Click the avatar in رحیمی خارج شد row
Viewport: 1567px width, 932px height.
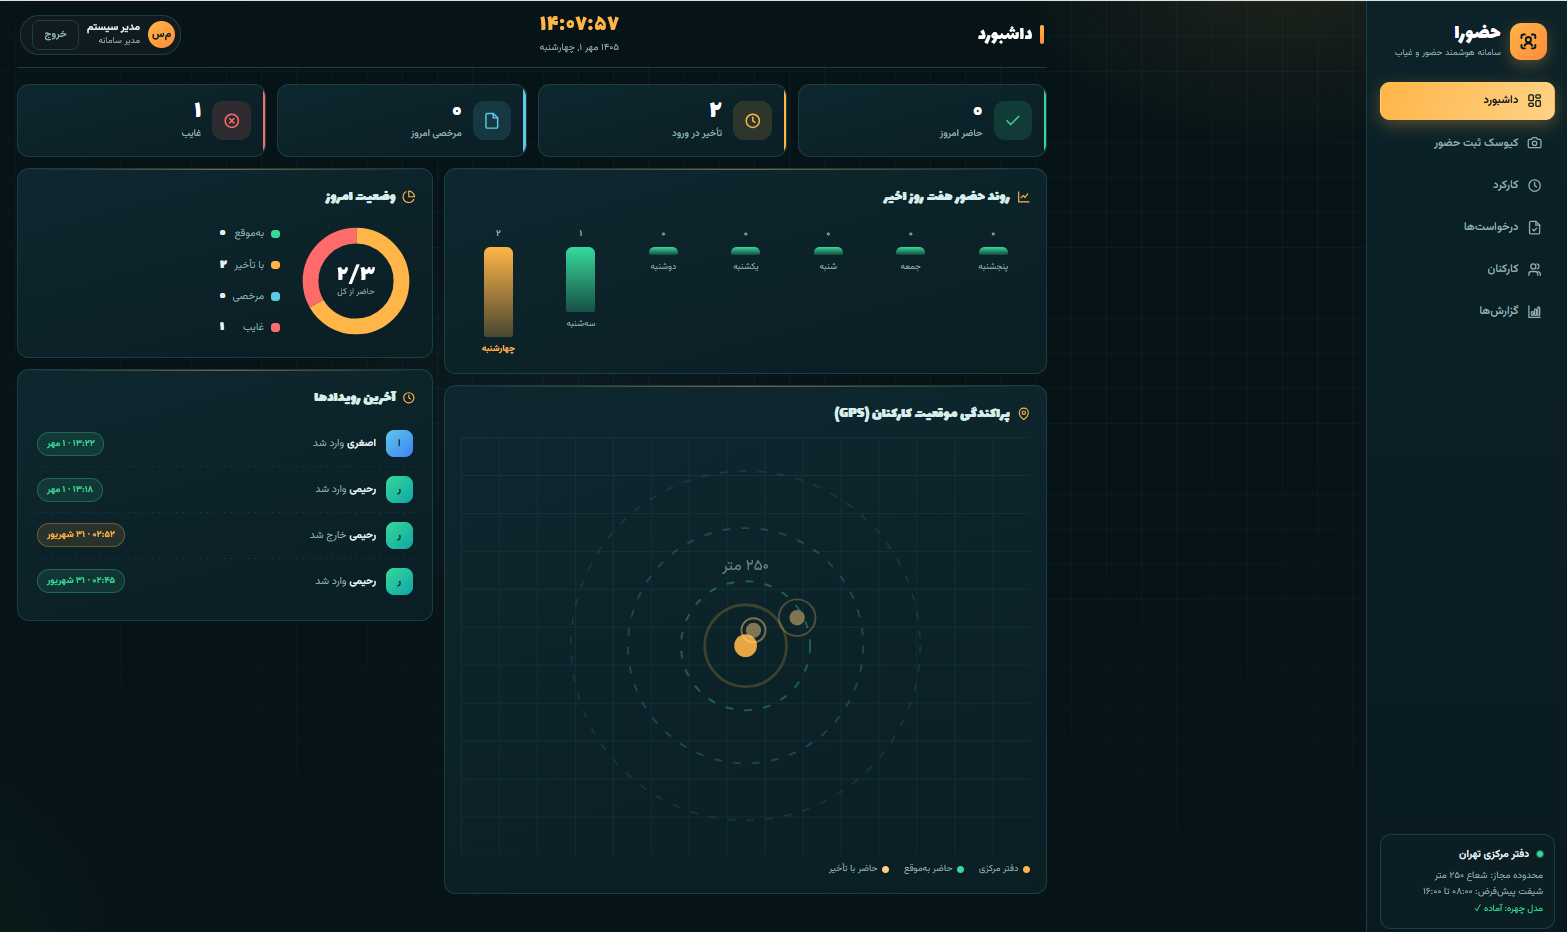pyautogui.click(x=399, y=535)
